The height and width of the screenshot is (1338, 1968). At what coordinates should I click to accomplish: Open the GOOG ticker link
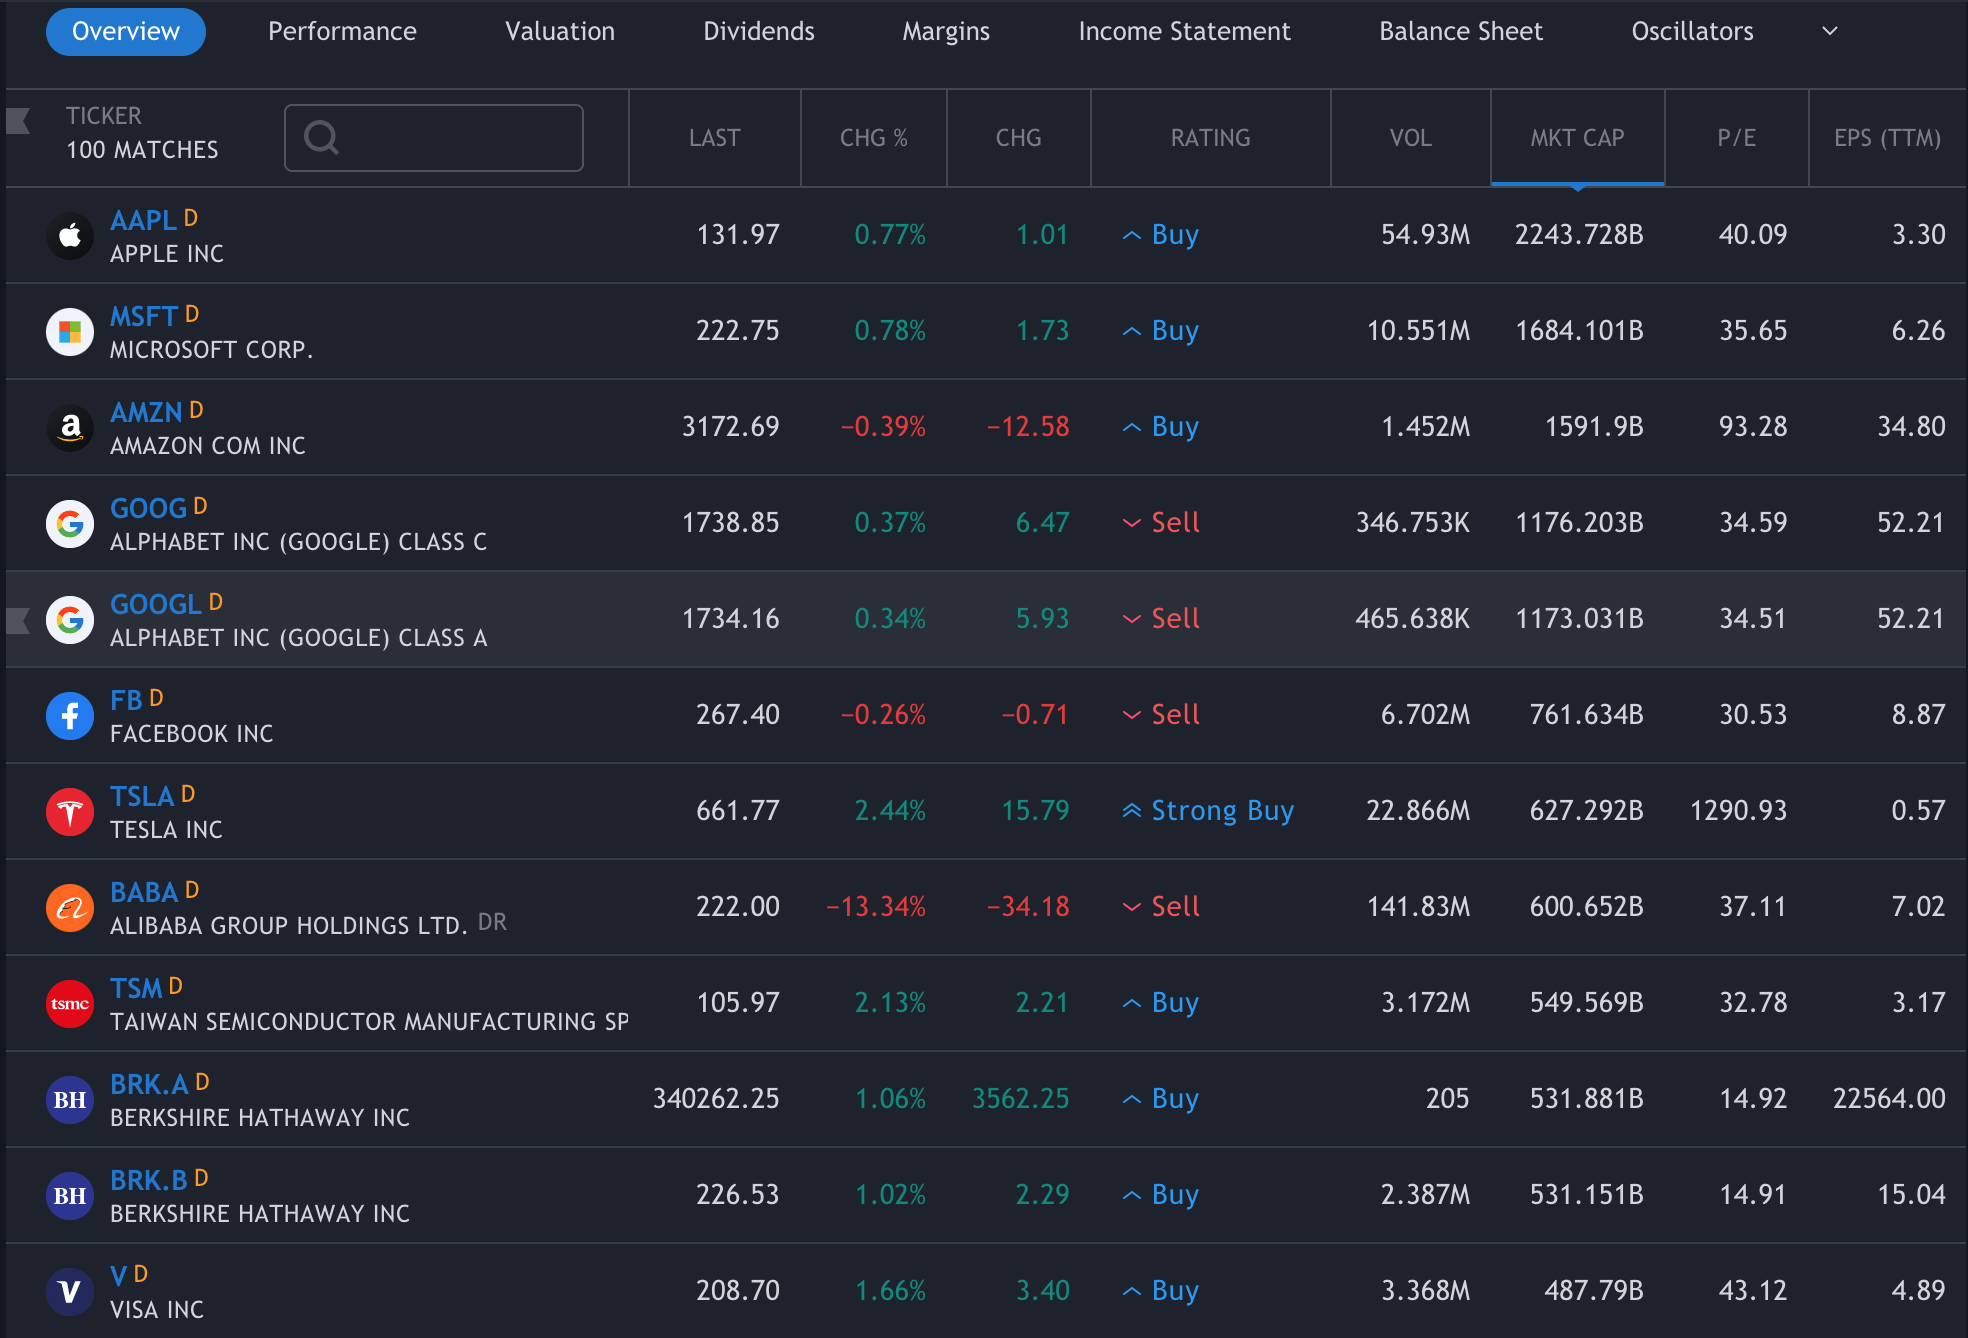[148, 508]
